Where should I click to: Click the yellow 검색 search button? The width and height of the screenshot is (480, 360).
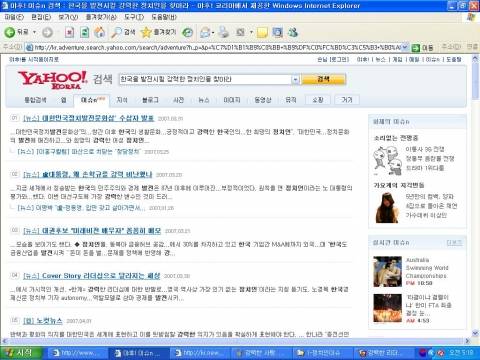pos(323,79)
